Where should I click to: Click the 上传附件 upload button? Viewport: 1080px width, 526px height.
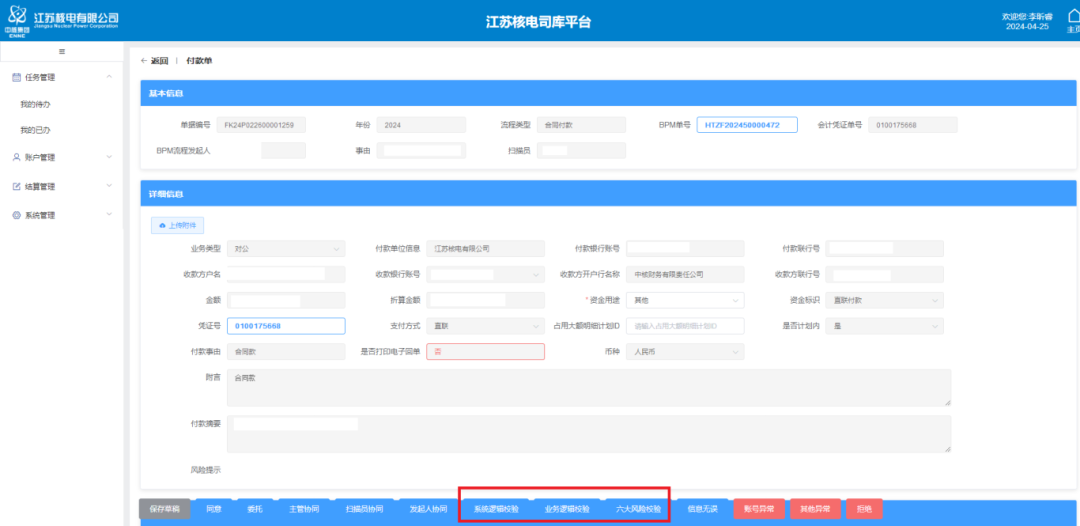coord(177,226)
